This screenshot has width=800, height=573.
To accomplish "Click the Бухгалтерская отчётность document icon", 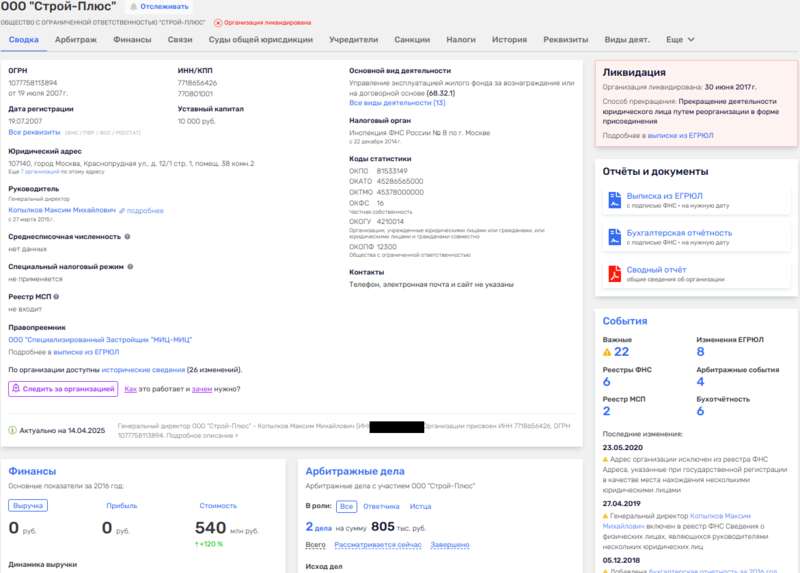I will click(x=614, y=236).
